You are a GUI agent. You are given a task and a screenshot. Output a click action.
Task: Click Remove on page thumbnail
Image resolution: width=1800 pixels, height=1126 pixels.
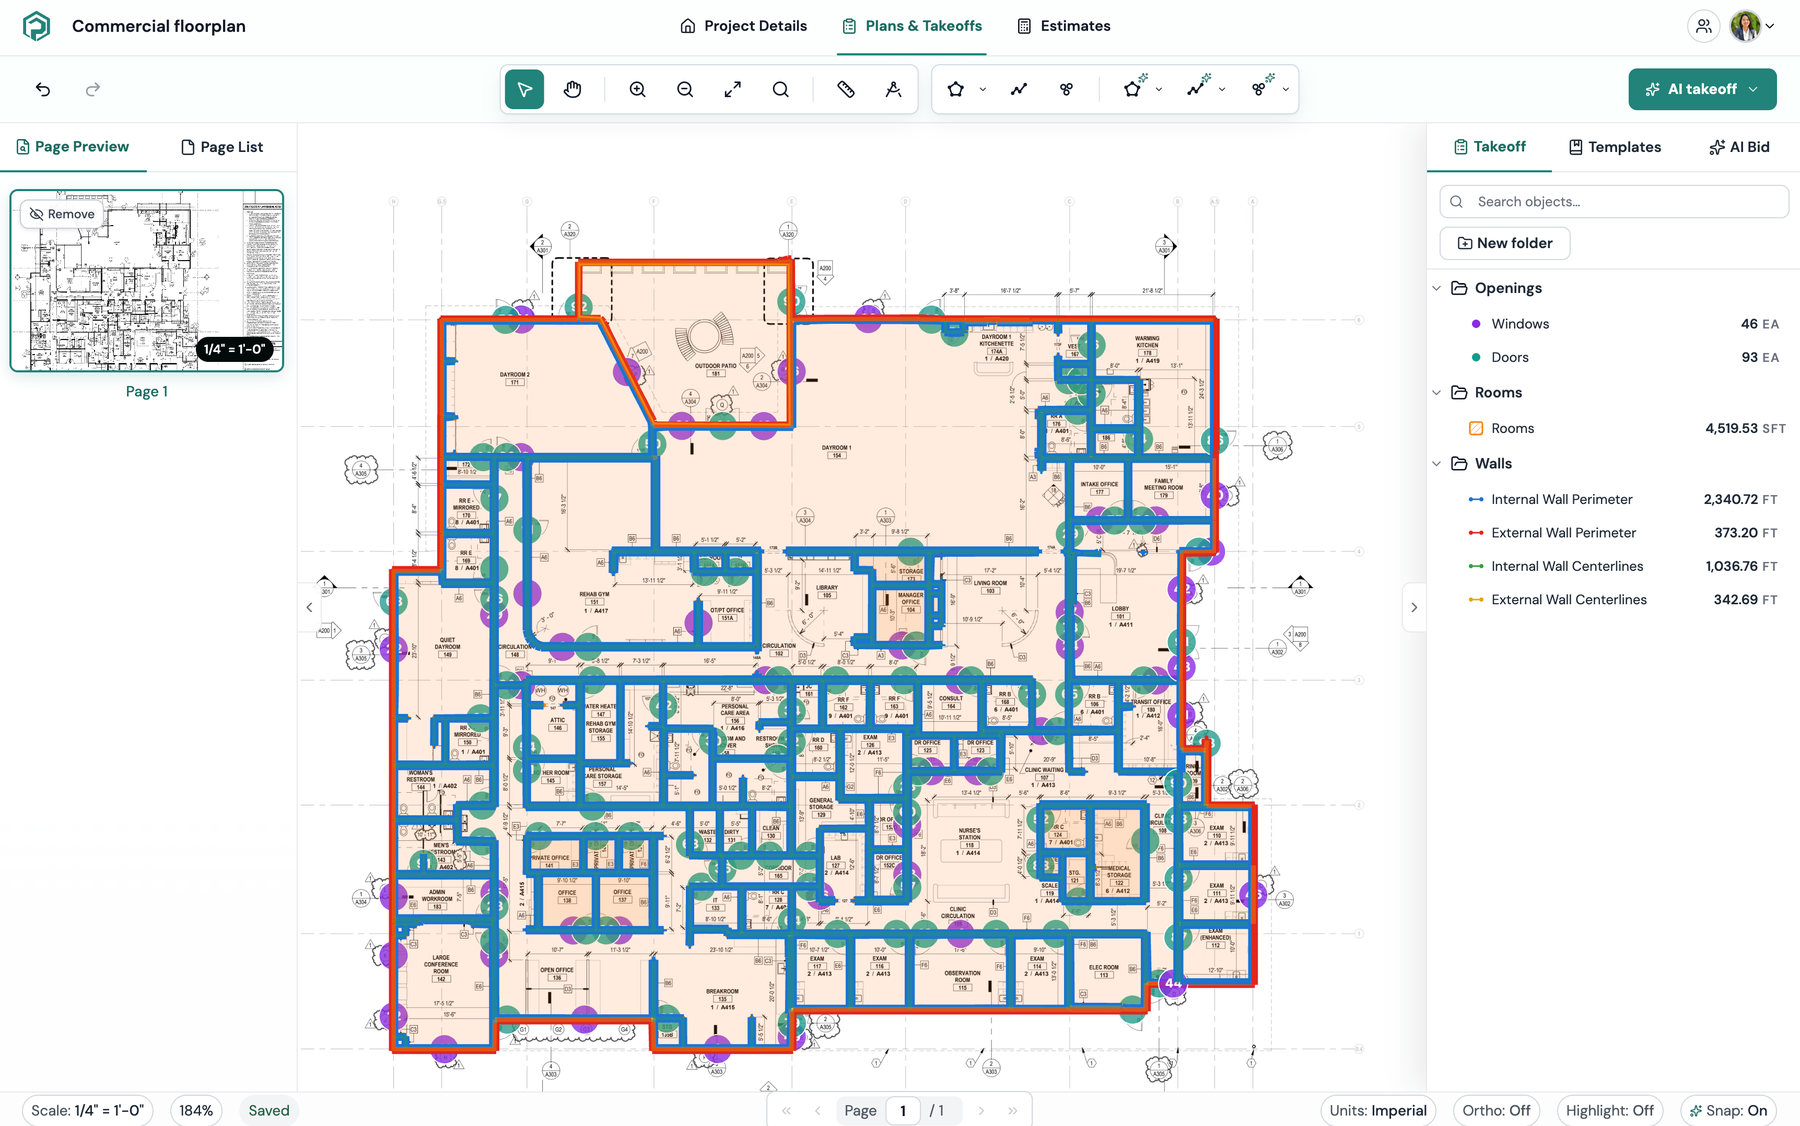[x=62, y=214]
